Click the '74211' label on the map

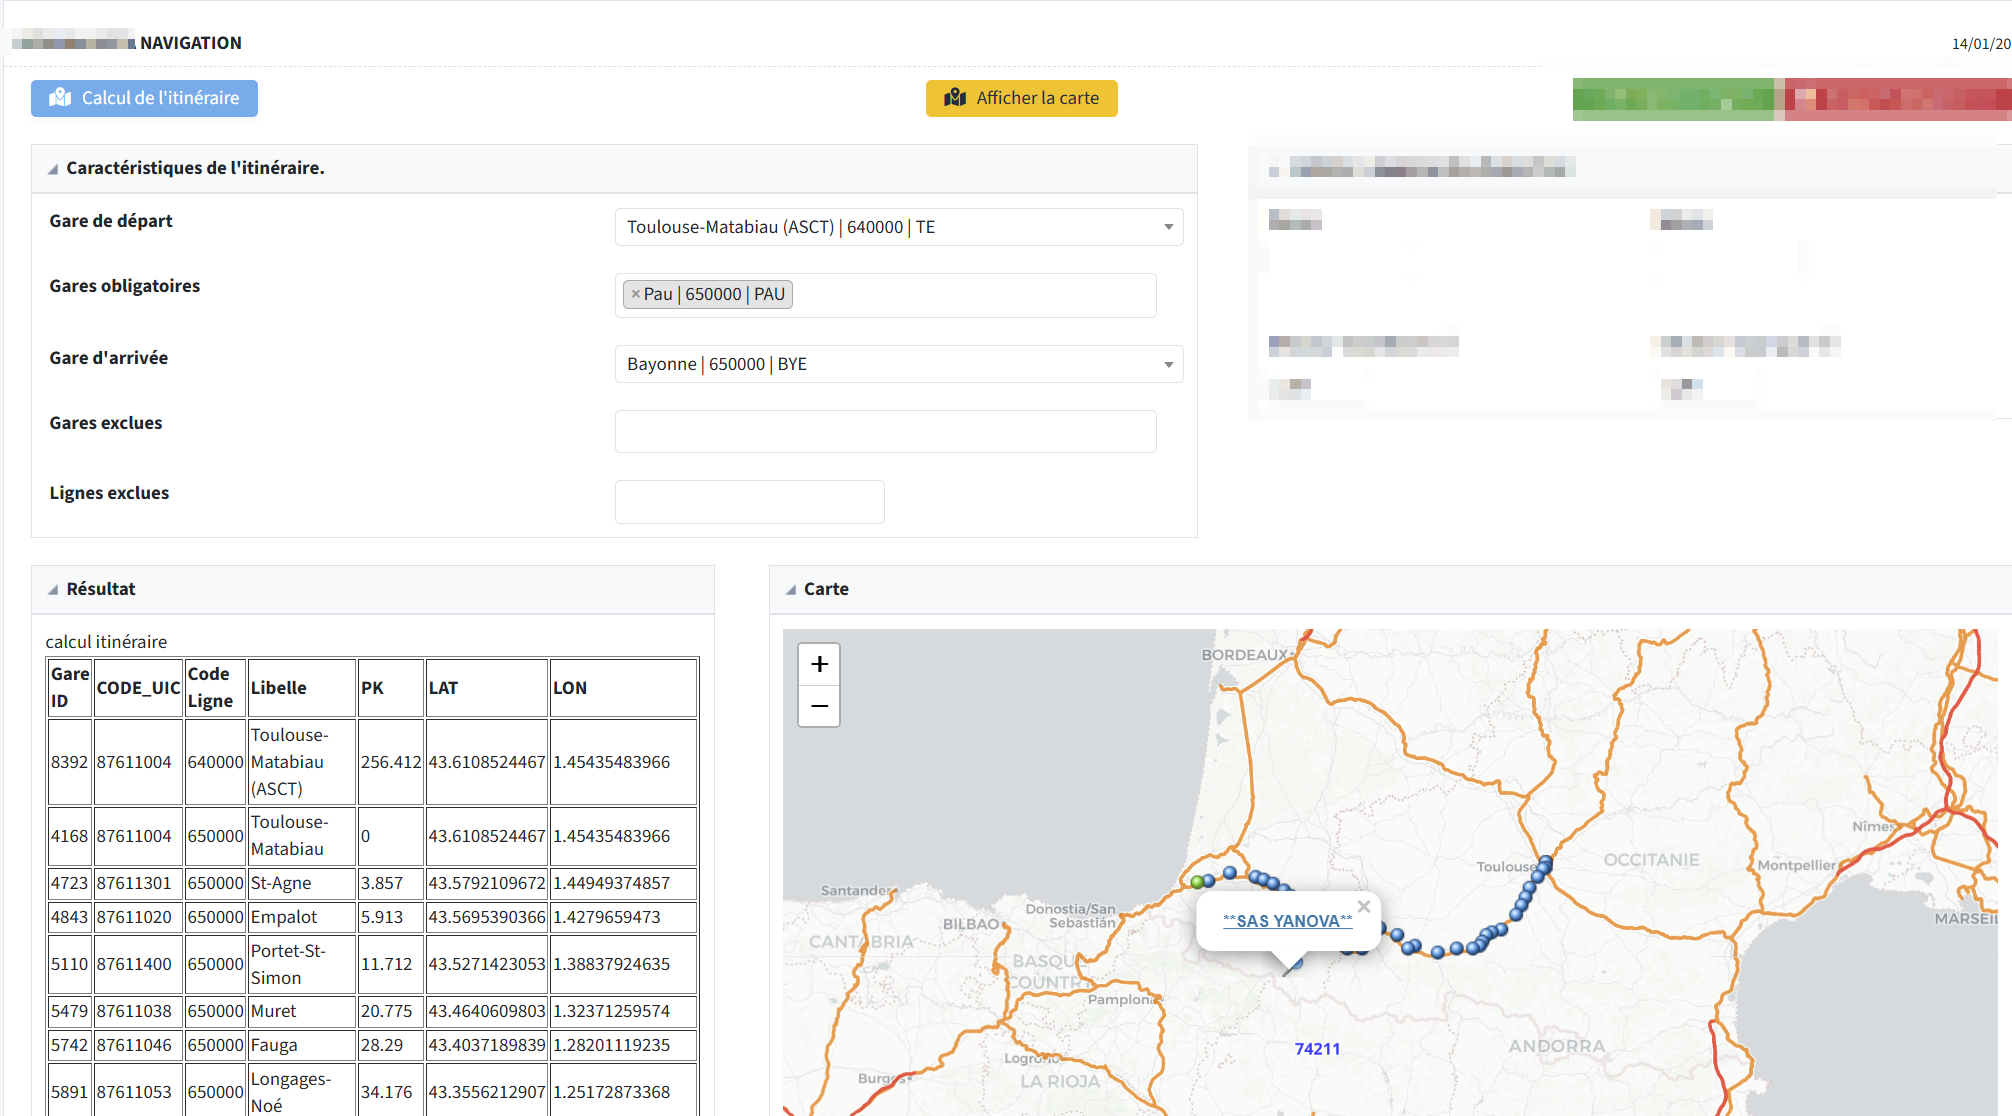[x=1316, y=1048]
